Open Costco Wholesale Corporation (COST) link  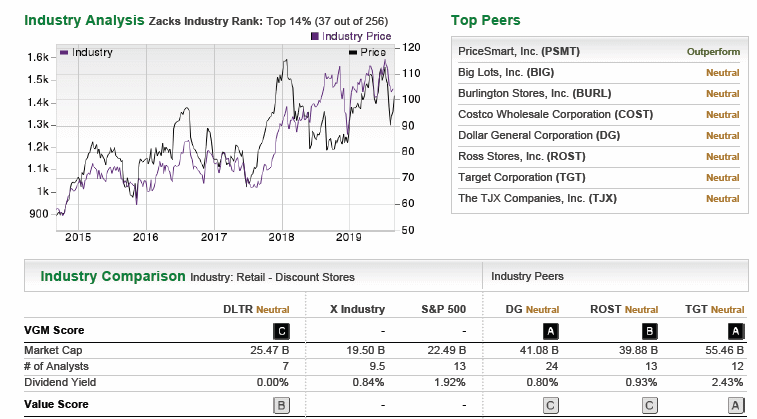point(555,114)
